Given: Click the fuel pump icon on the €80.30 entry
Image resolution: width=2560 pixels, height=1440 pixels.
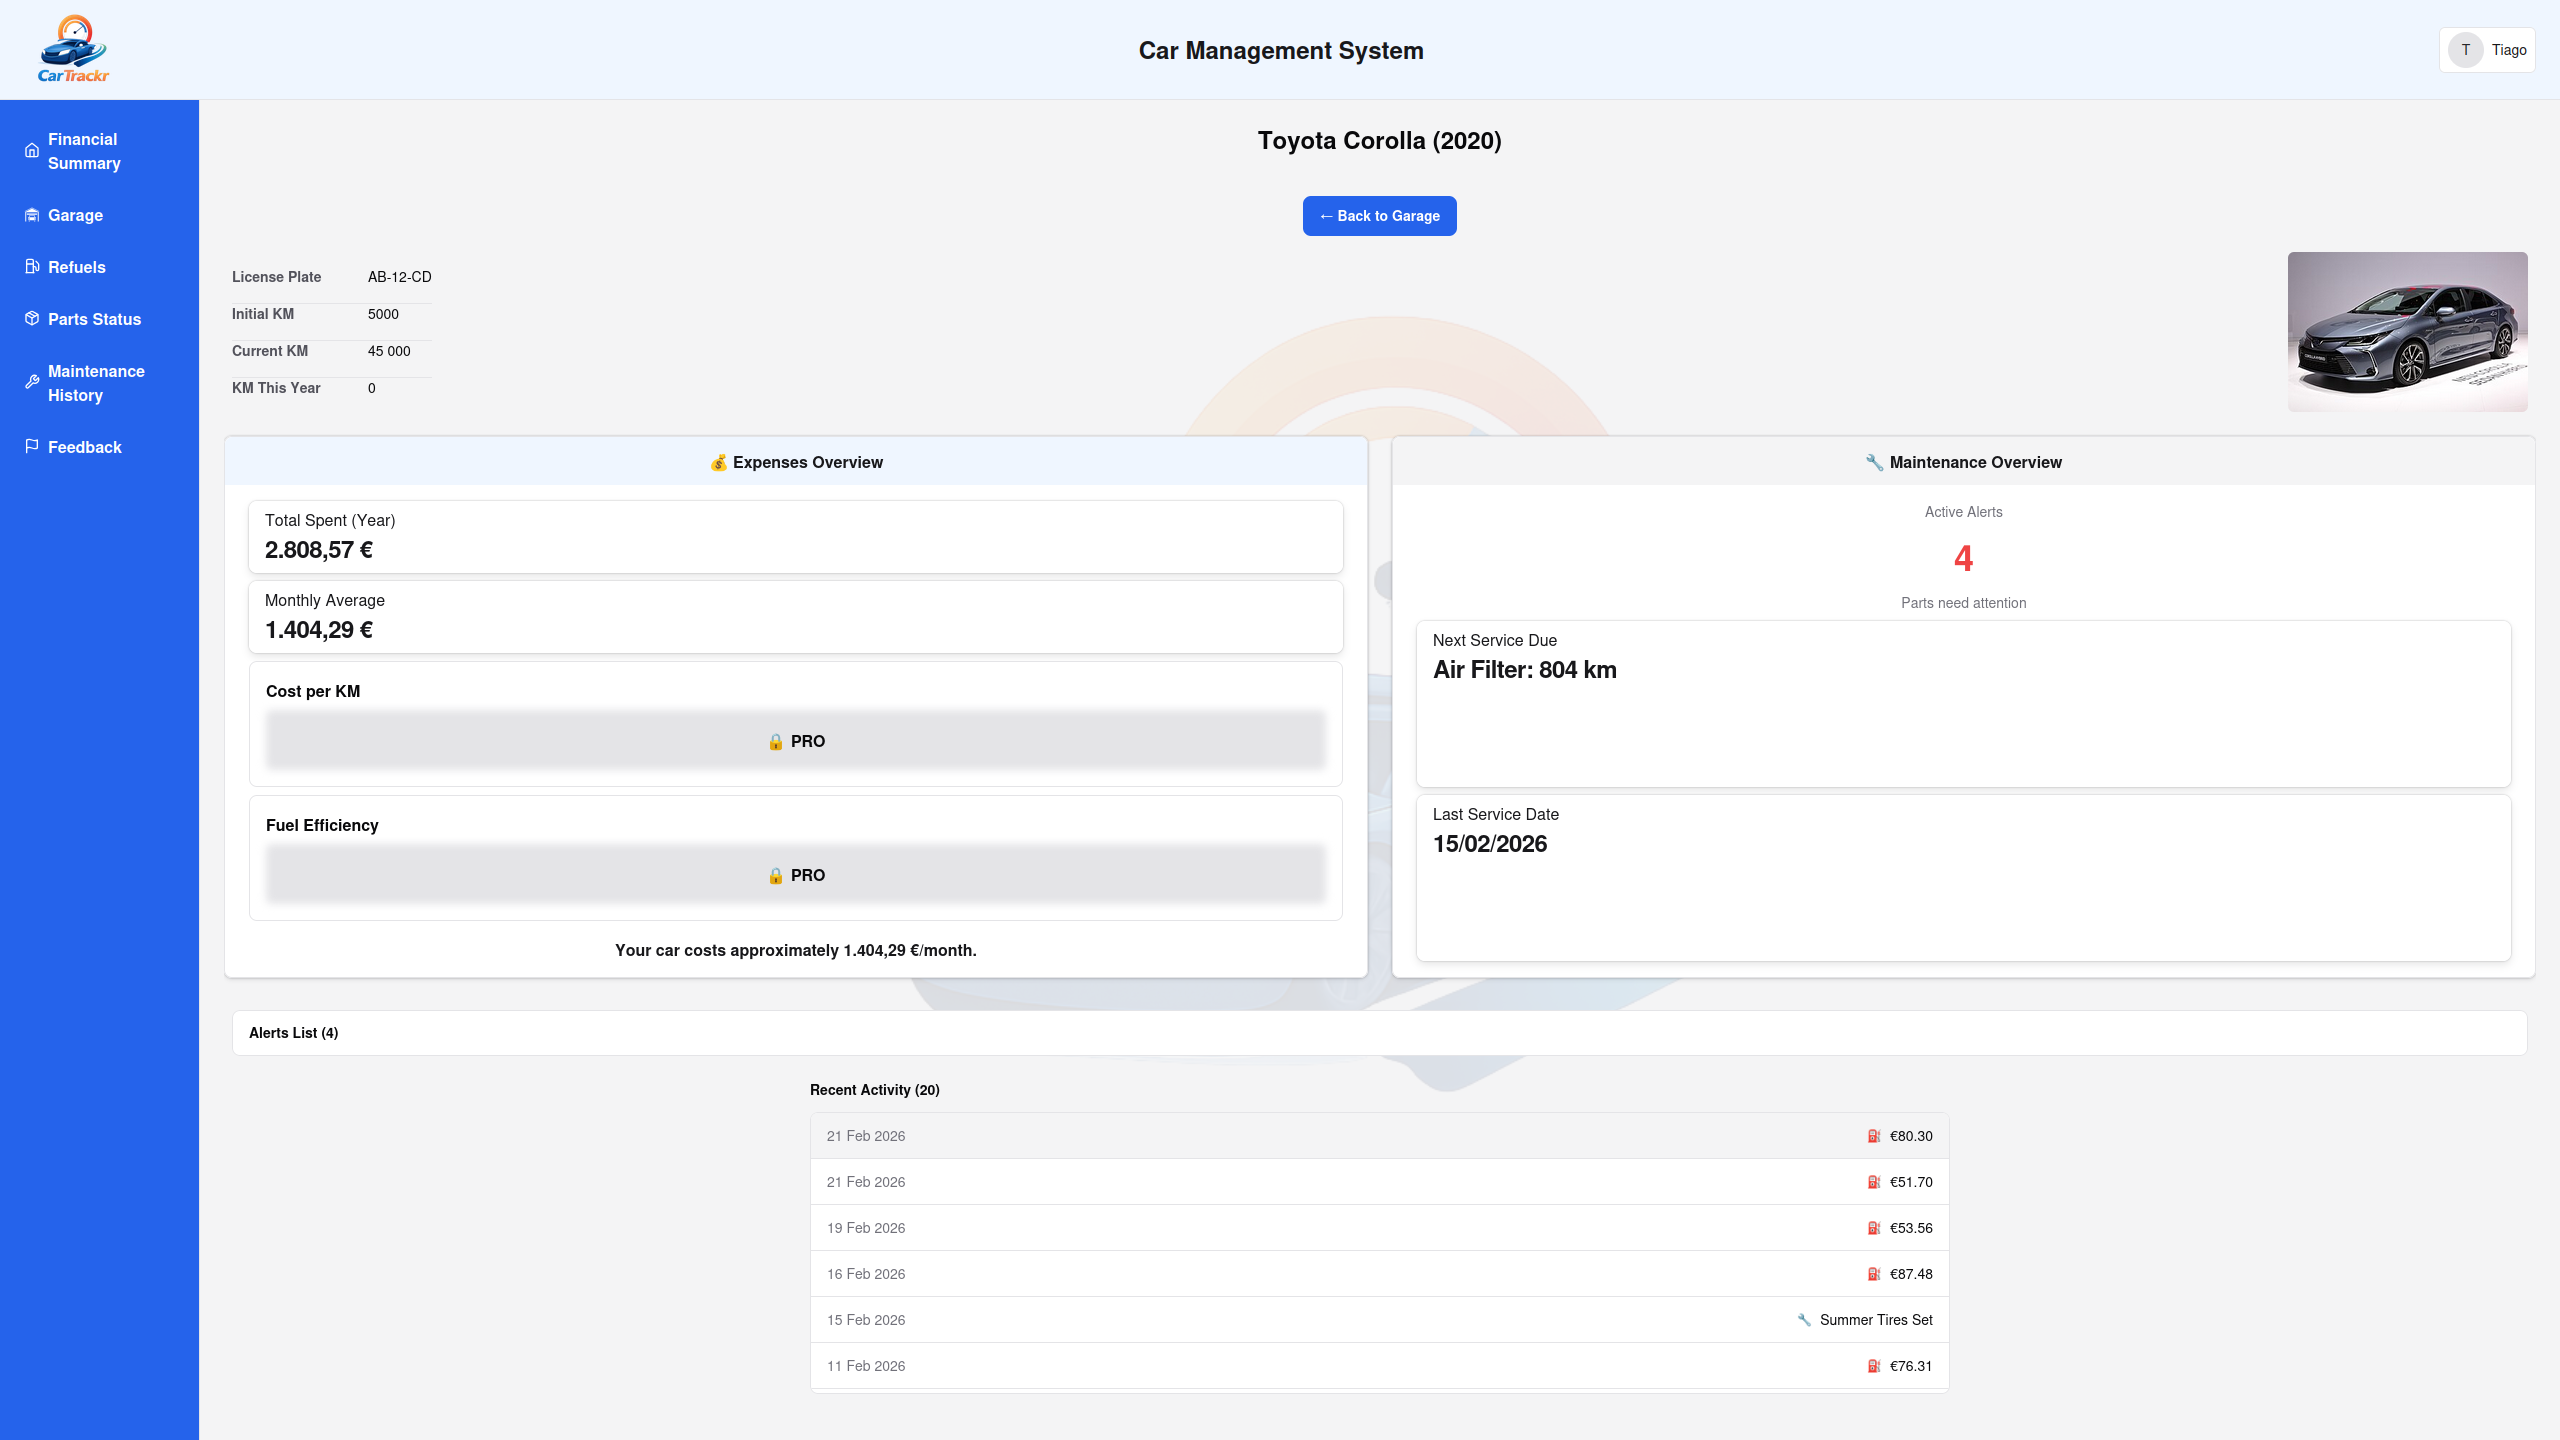Looking at the screenshot, I should [x=1874, y=1136].
